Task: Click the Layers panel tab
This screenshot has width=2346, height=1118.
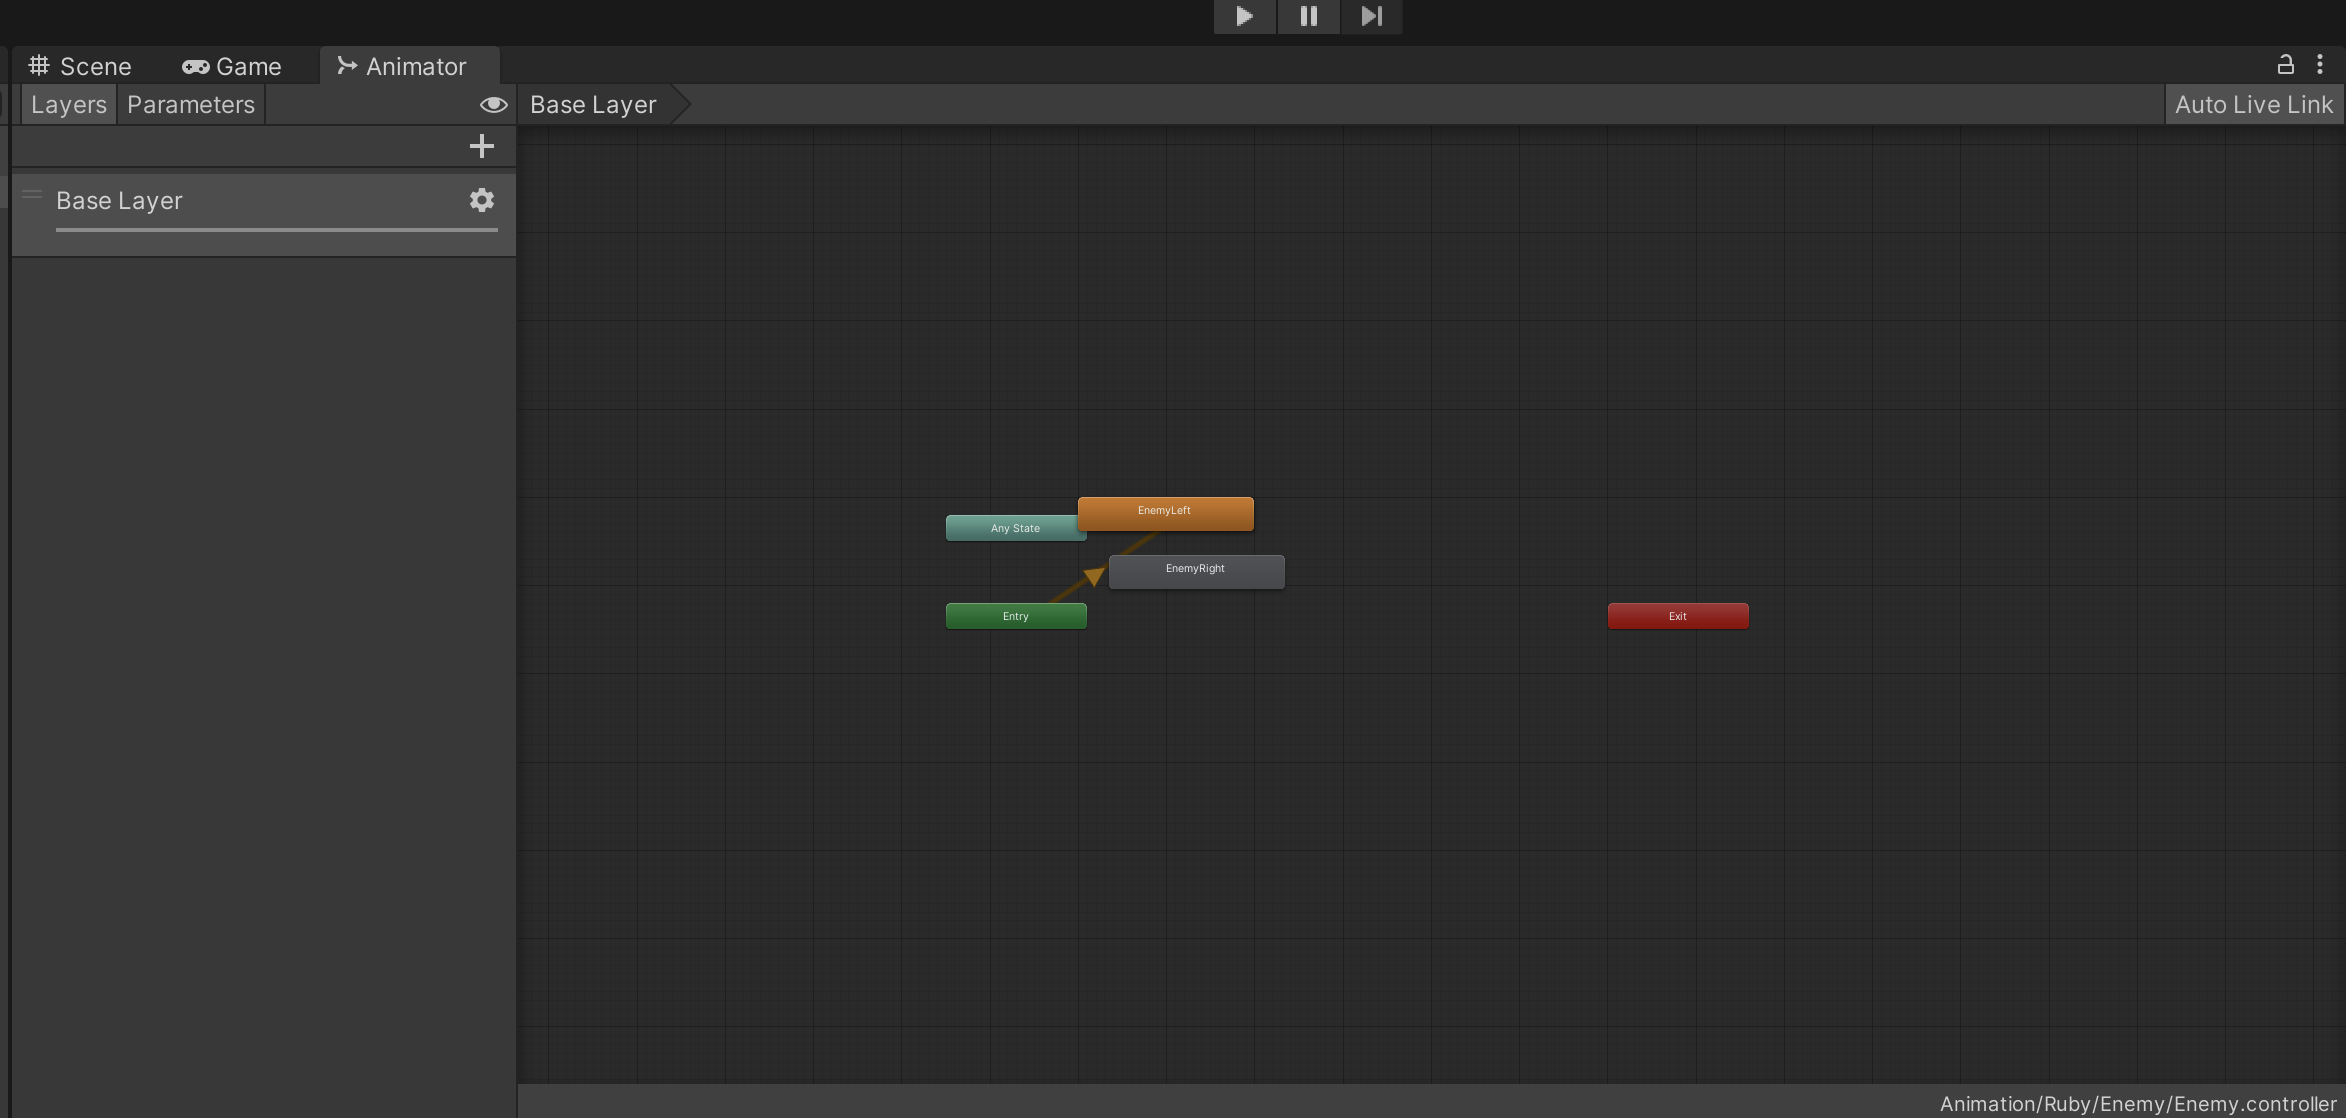Action: (x=68, y=104)
